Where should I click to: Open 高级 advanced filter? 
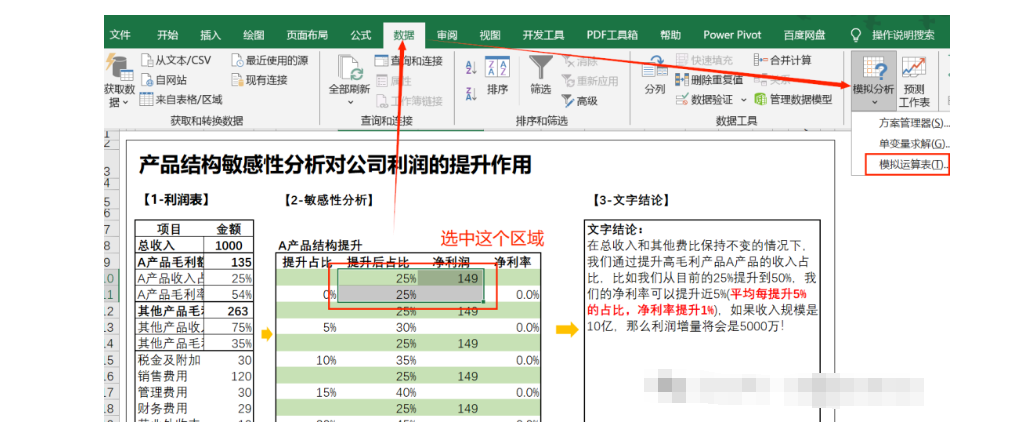tap(579, 101)
